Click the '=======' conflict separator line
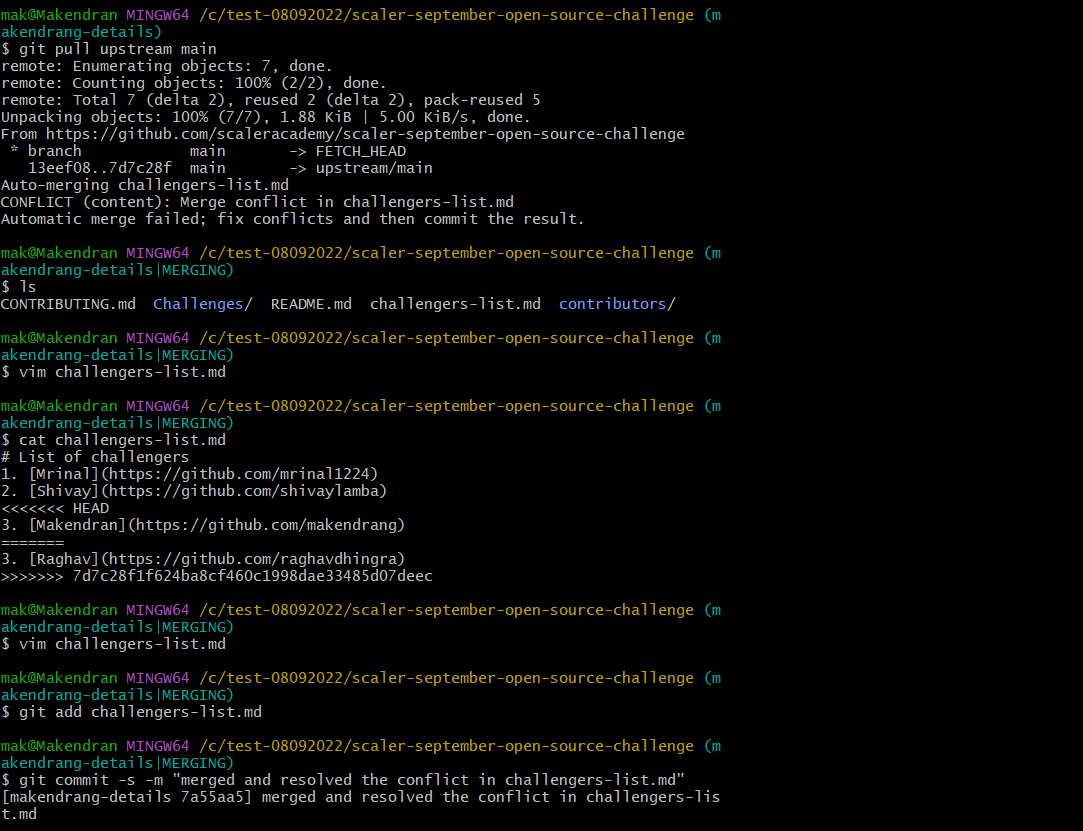This screenshot has height=831, width=1083. [x=32, y=542]
